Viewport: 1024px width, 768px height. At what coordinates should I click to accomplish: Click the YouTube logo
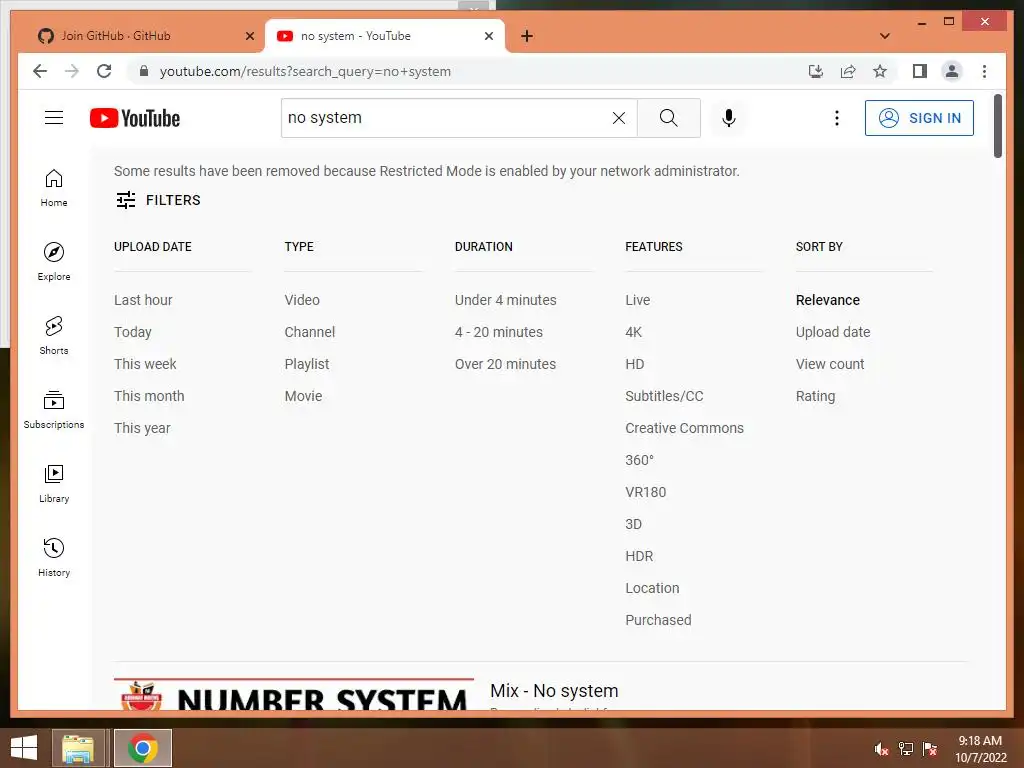click(135, 118)
